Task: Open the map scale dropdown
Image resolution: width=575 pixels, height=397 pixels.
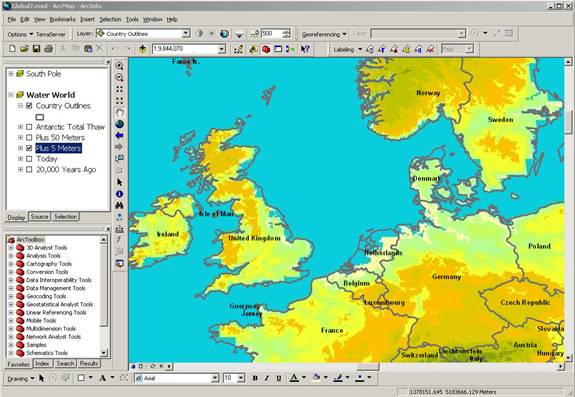Action: click(x=221, y=49)
